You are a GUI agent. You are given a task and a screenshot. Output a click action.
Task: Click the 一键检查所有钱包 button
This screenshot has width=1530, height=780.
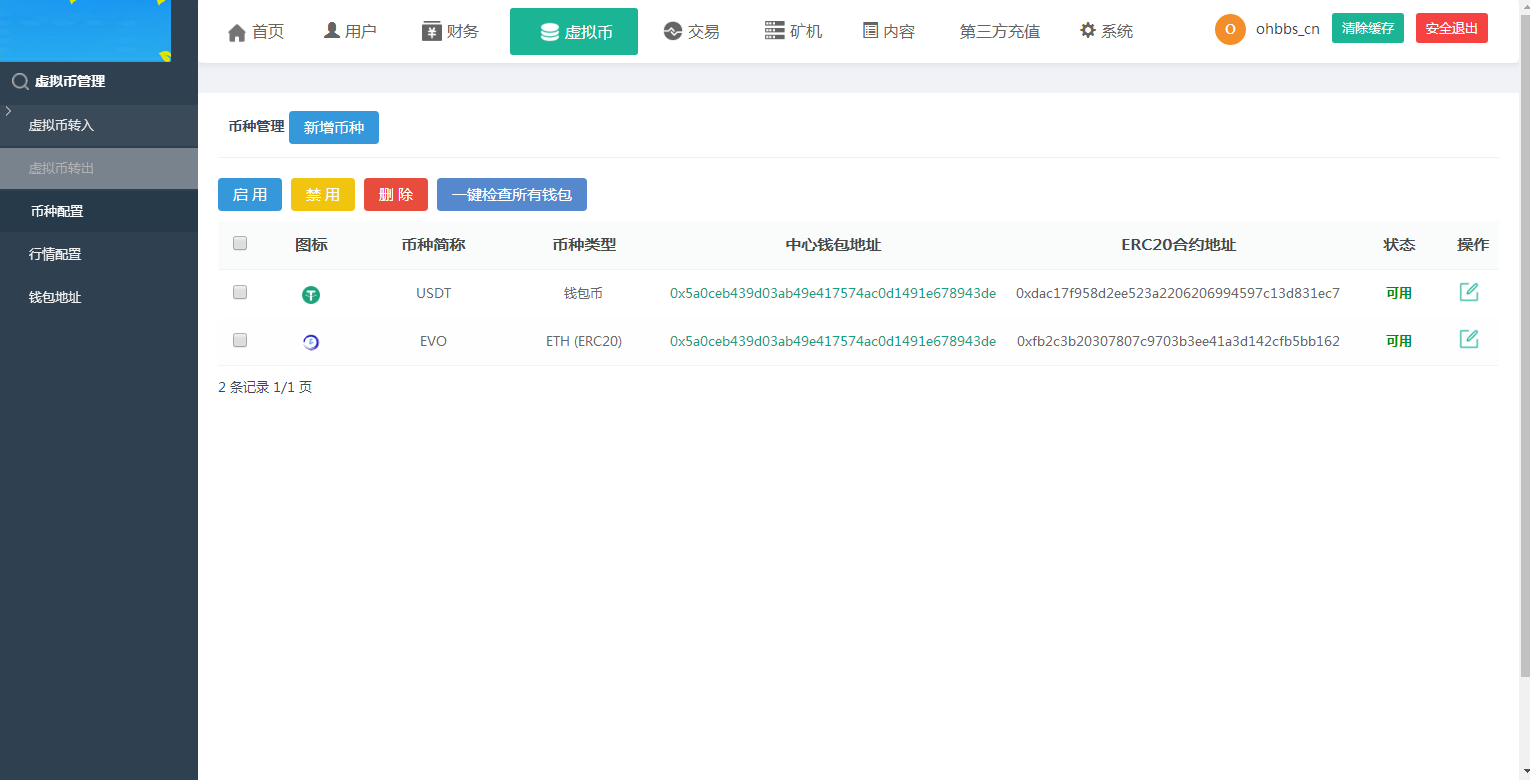click(x=511, y=195)
